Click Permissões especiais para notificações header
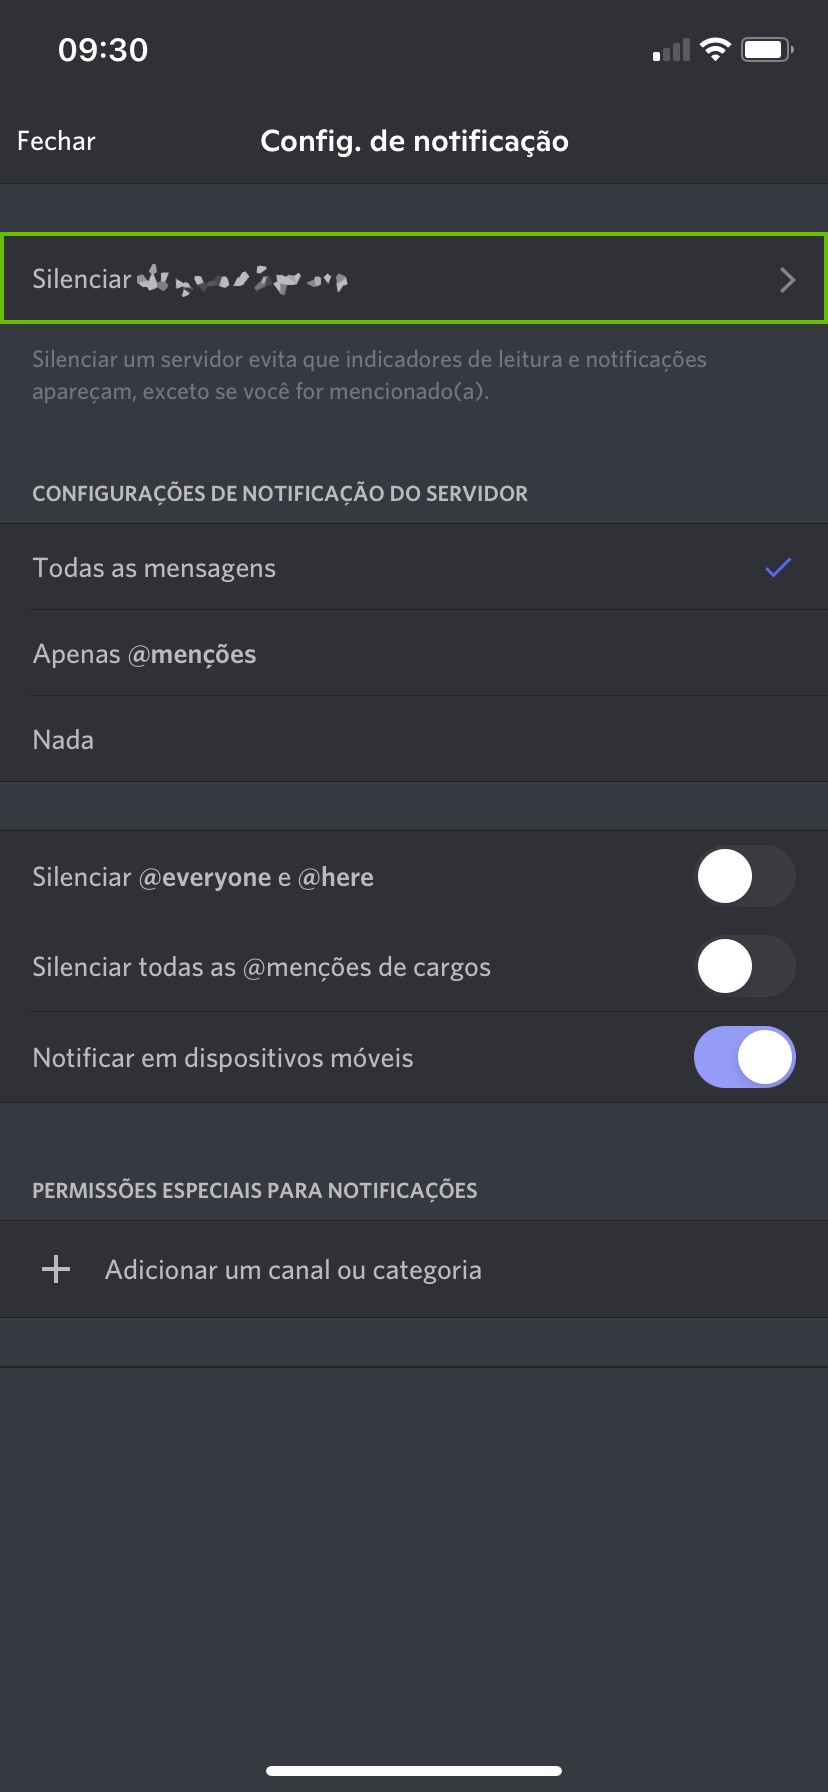 coord(255,1190)
